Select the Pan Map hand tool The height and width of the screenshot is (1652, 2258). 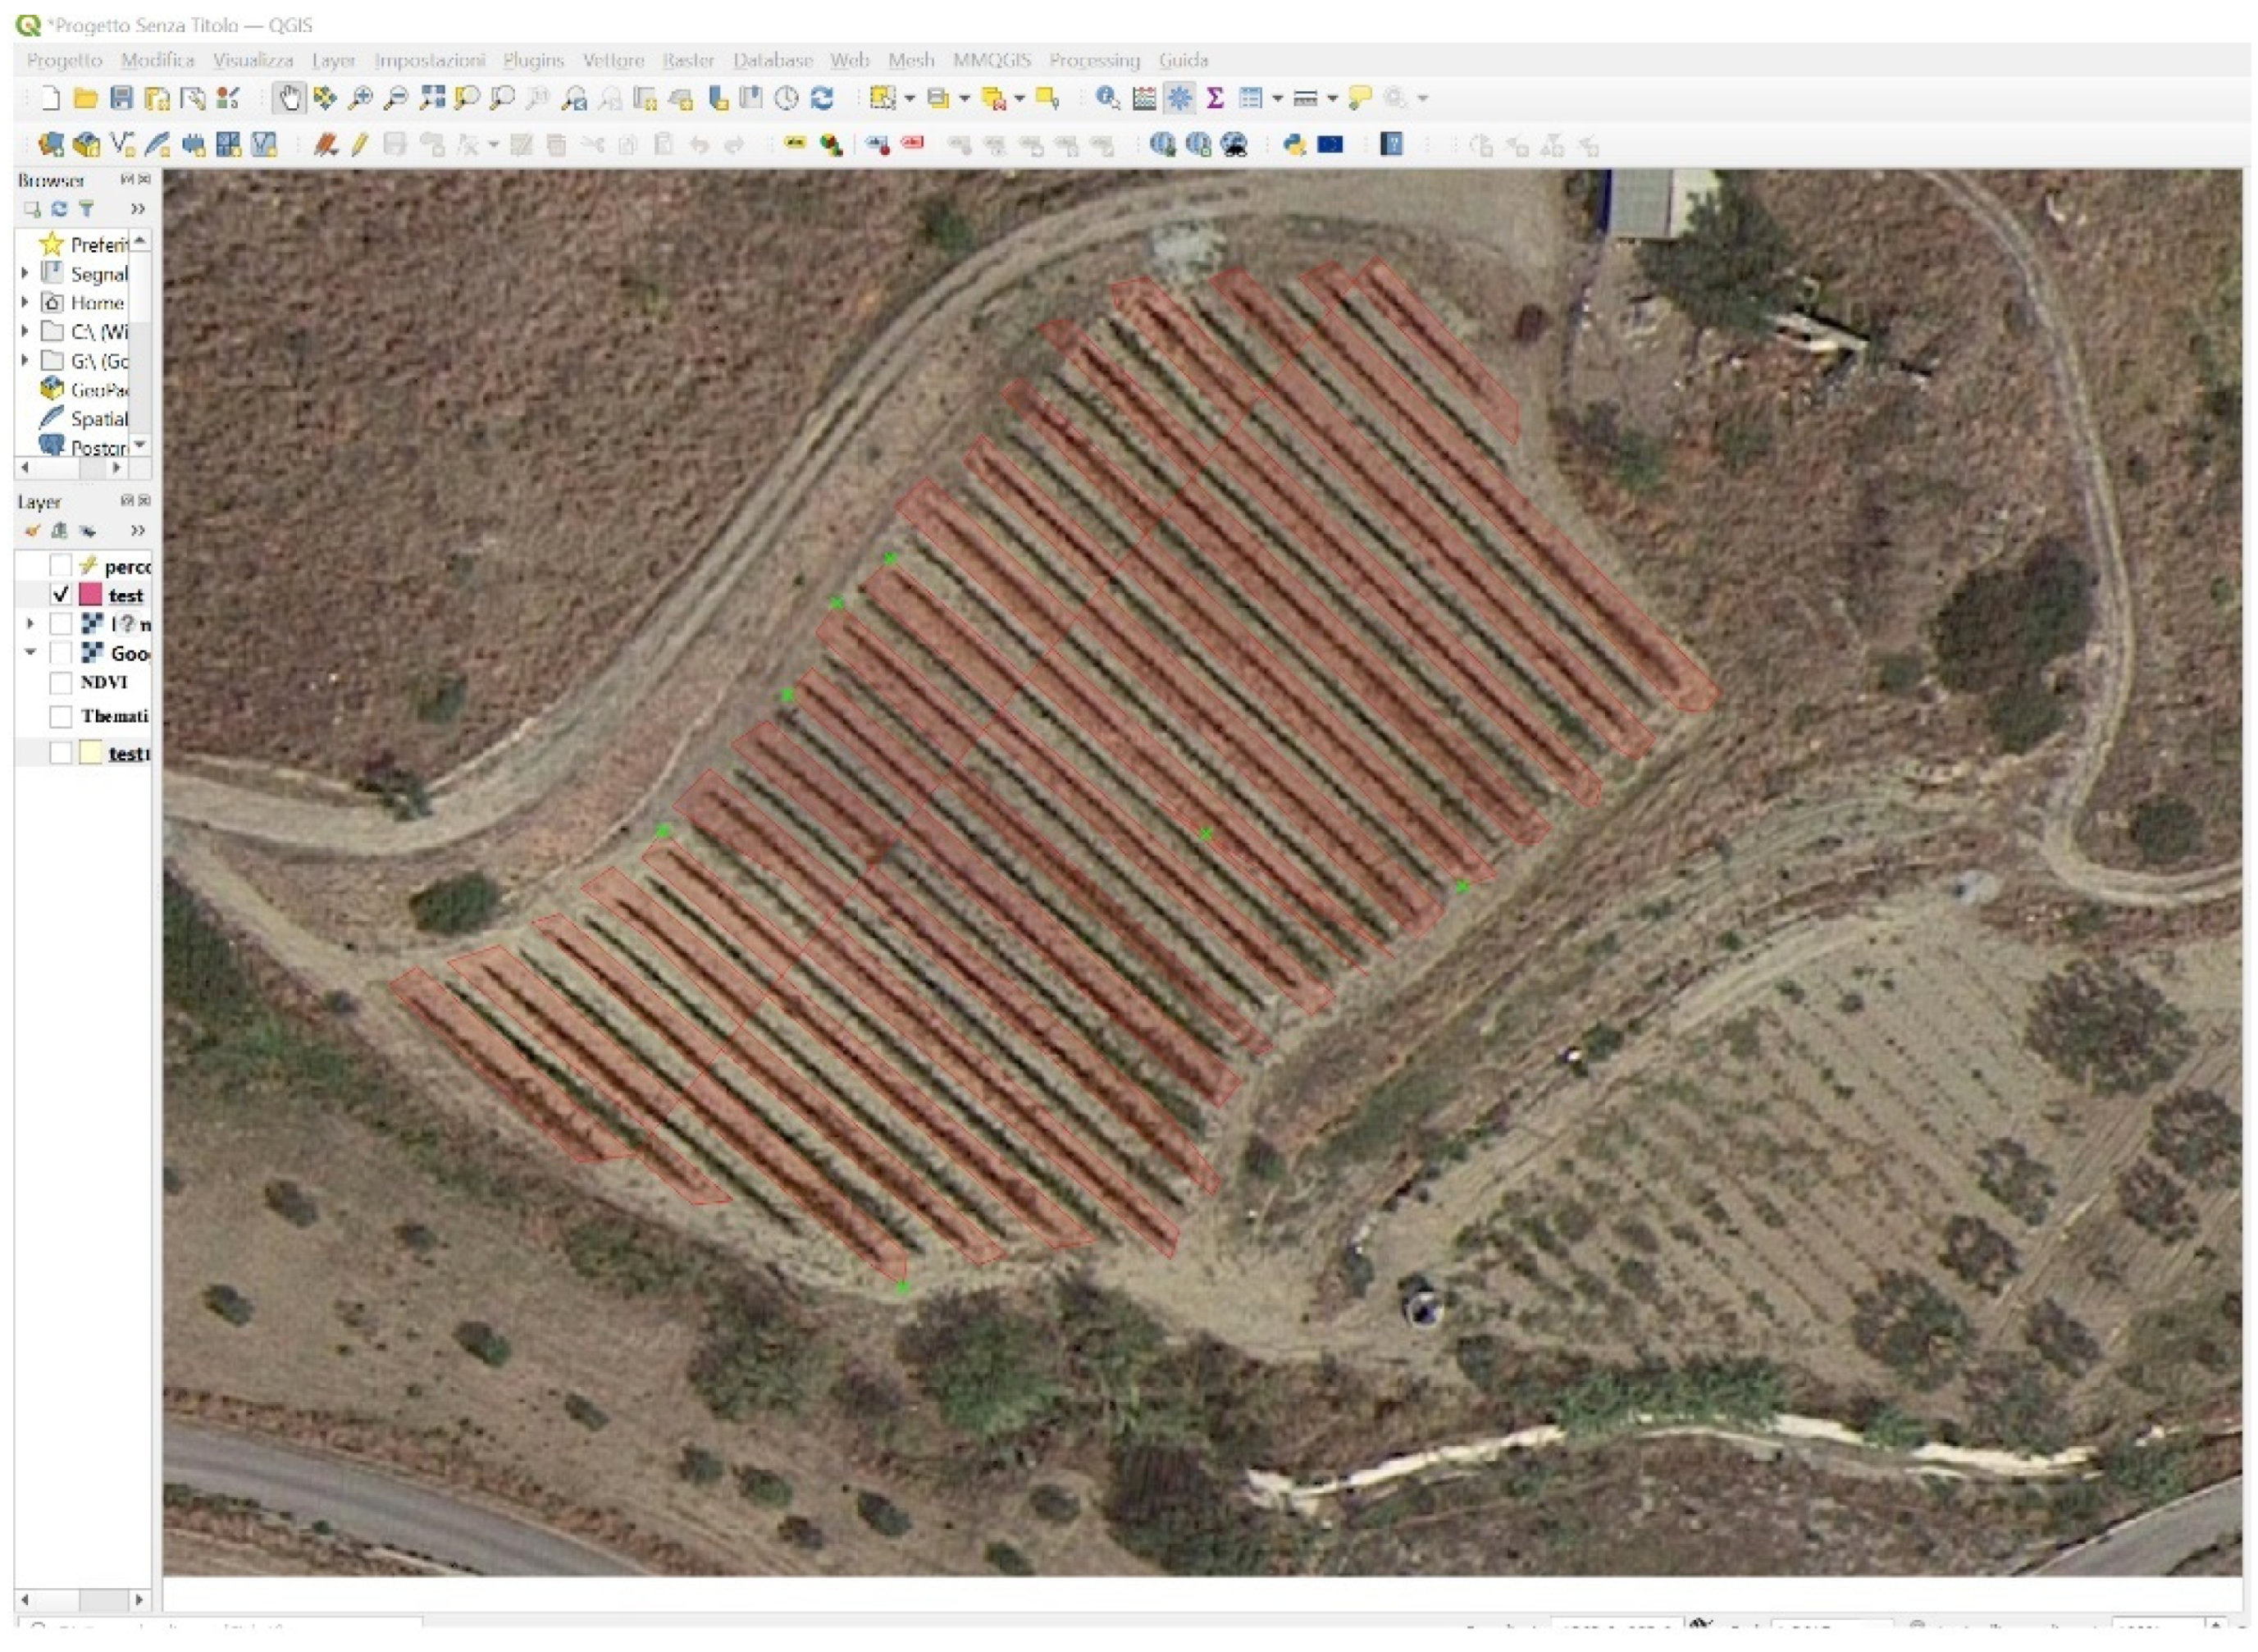point(289,98)
